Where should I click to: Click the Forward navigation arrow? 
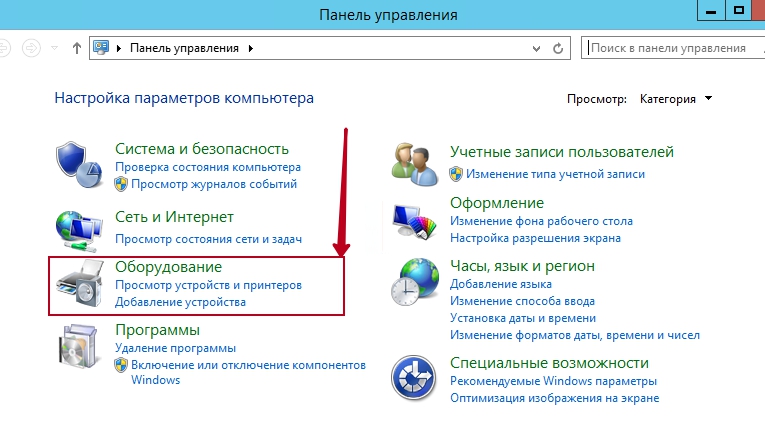coord(31,48)
